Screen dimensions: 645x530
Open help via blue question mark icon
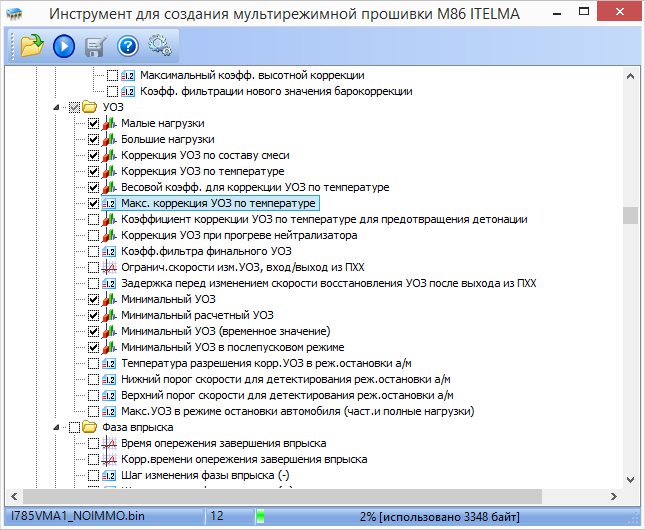coord(128,45)
